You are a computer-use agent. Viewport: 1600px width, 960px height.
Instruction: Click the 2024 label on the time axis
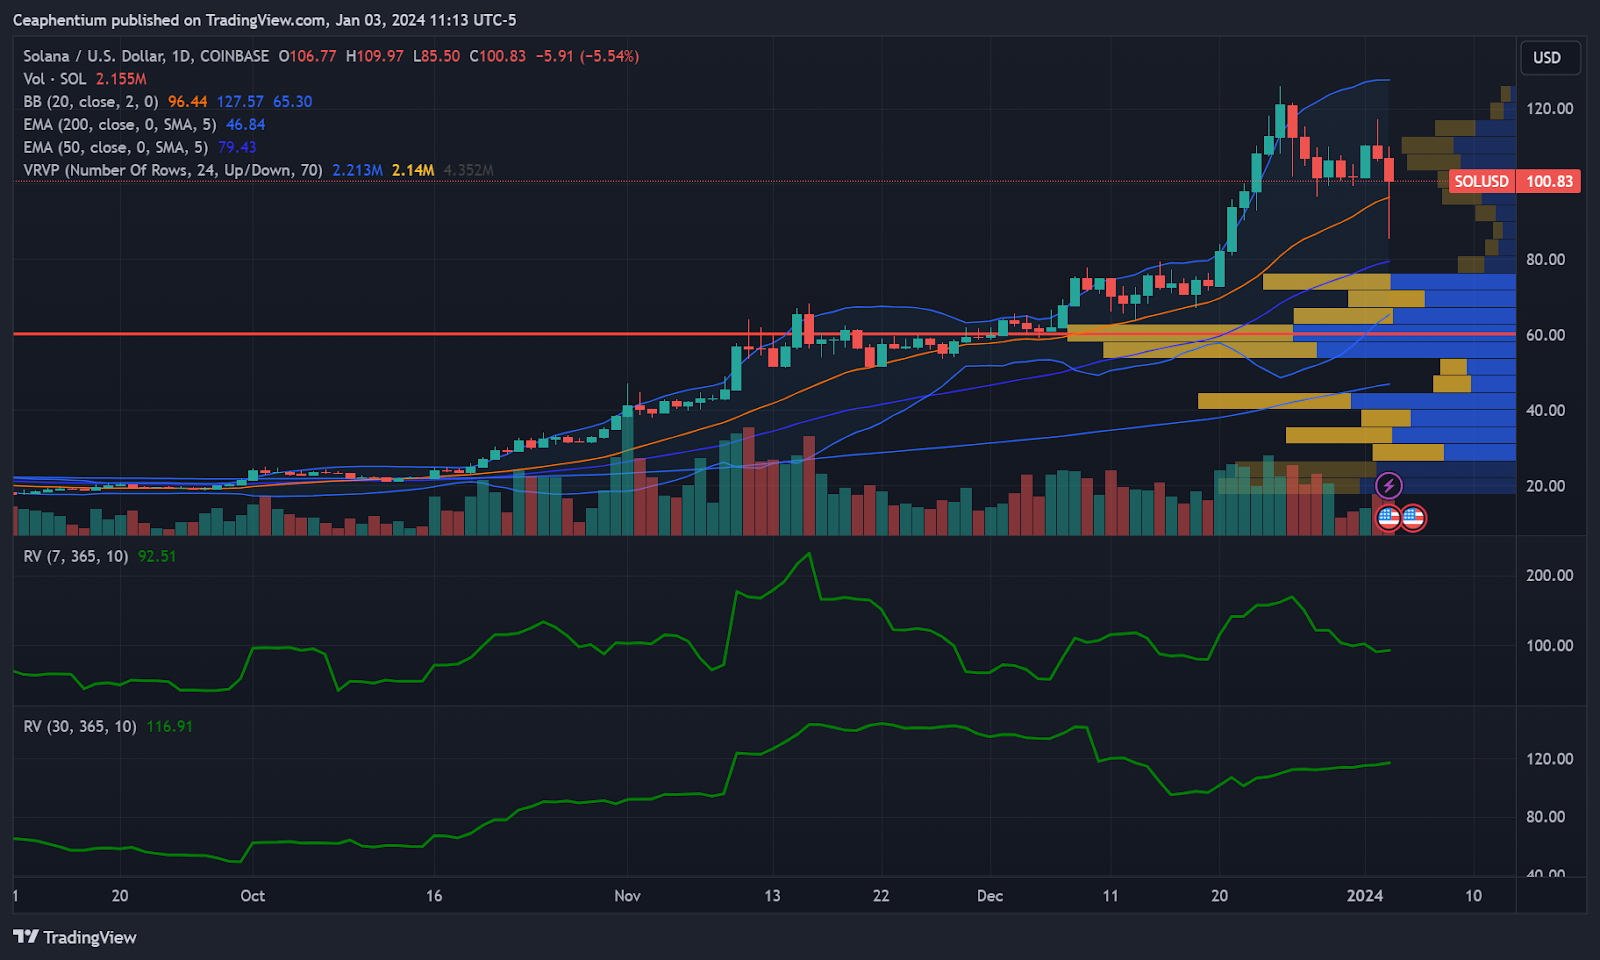[x=1365, y=895]
